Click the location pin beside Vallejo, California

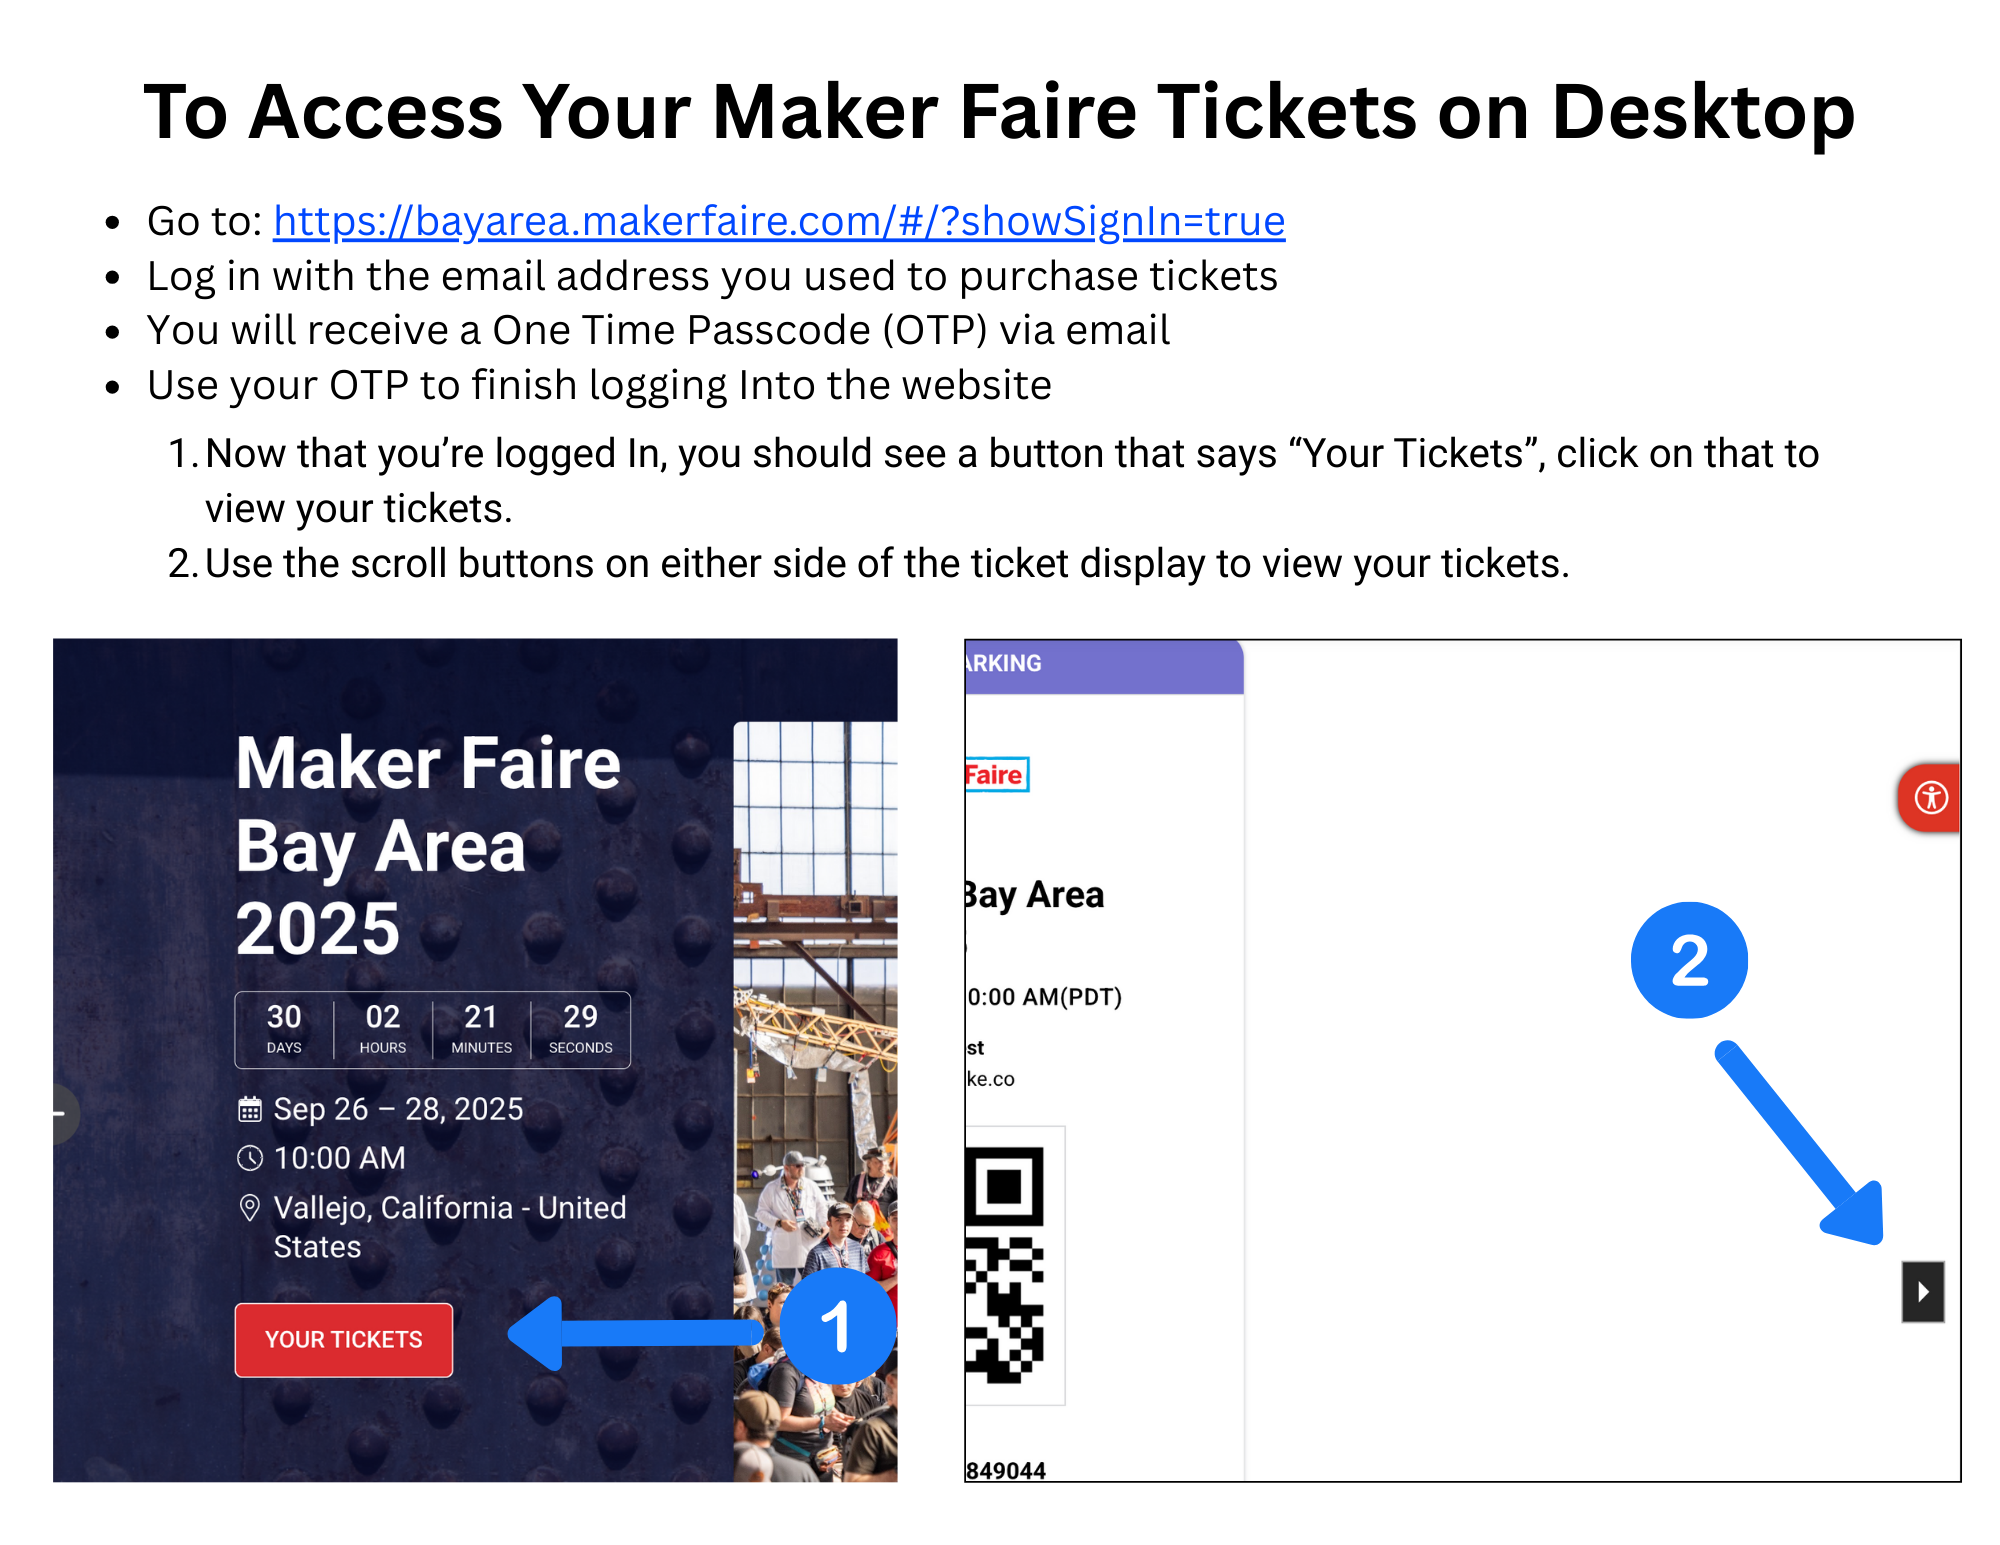click(x=250, y=1208)
